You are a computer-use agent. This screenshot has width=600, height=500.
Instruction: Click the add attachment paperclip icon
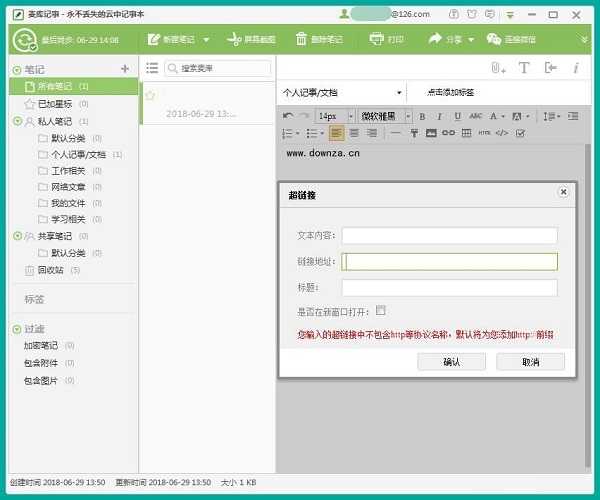pyautogui.click(x=497, y=68)
